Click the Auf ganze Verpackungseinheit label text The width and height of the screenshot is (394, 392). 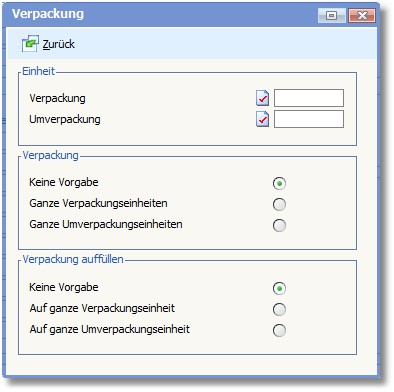[102, 308]
